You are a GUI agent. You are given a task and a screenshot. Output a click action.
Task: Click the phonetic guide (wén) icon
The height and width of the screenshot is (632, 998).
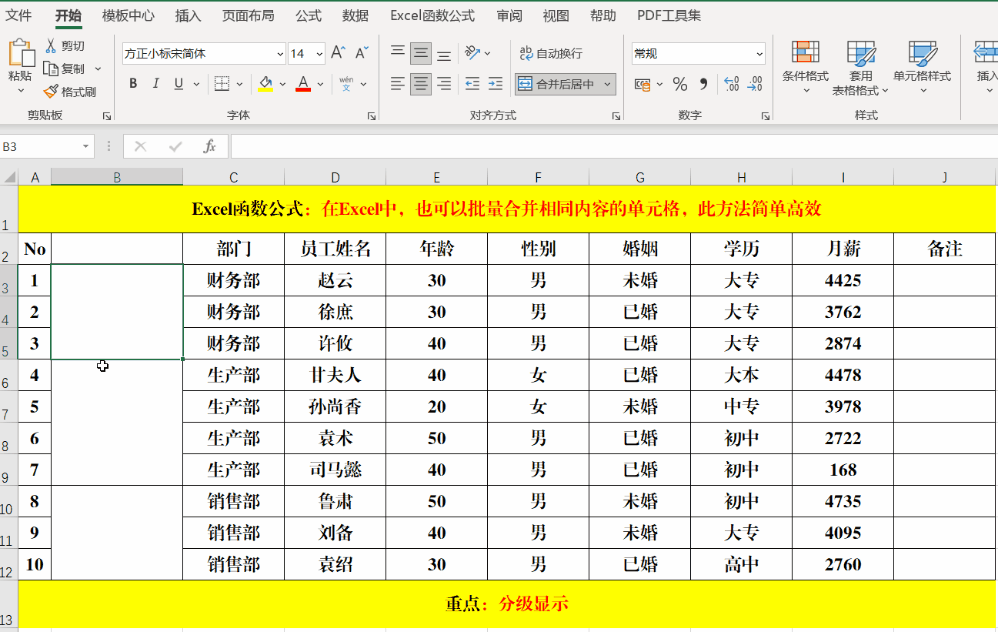[346, 83]
